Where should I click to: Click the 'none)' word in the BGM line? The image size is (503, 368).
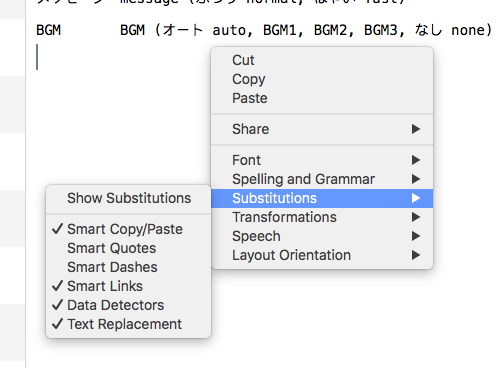tap(472, 30)
